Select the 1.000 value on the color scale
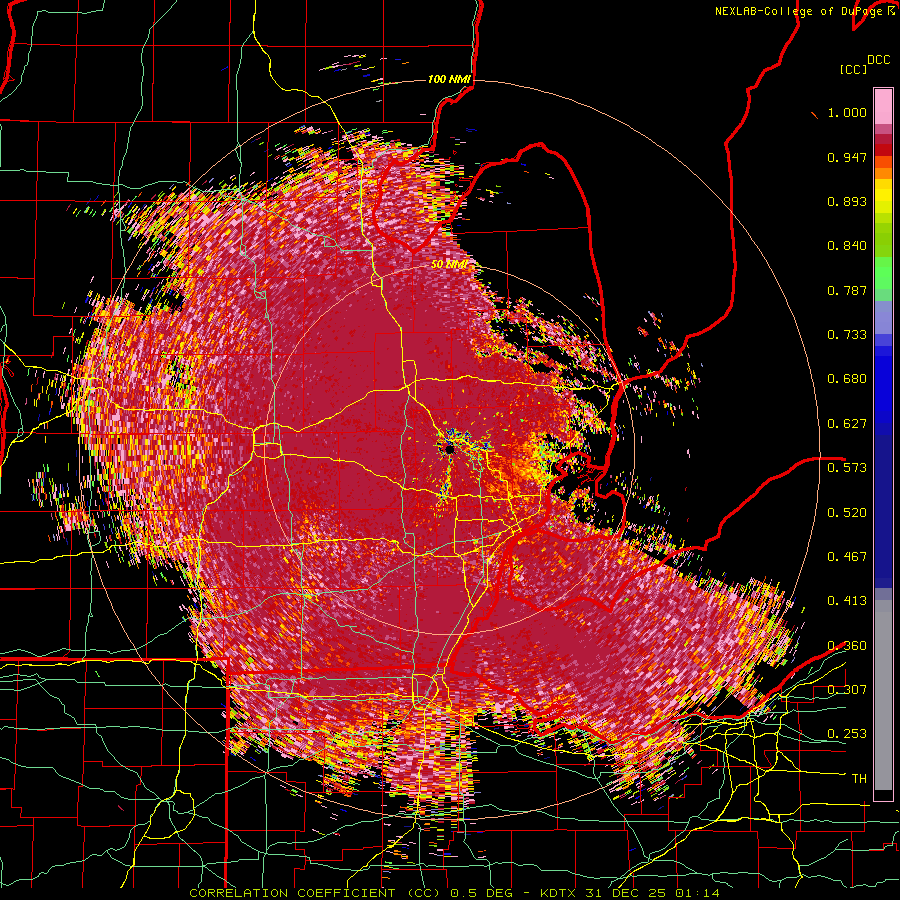This screenshot has height=900, width=900. pos(847,112)
